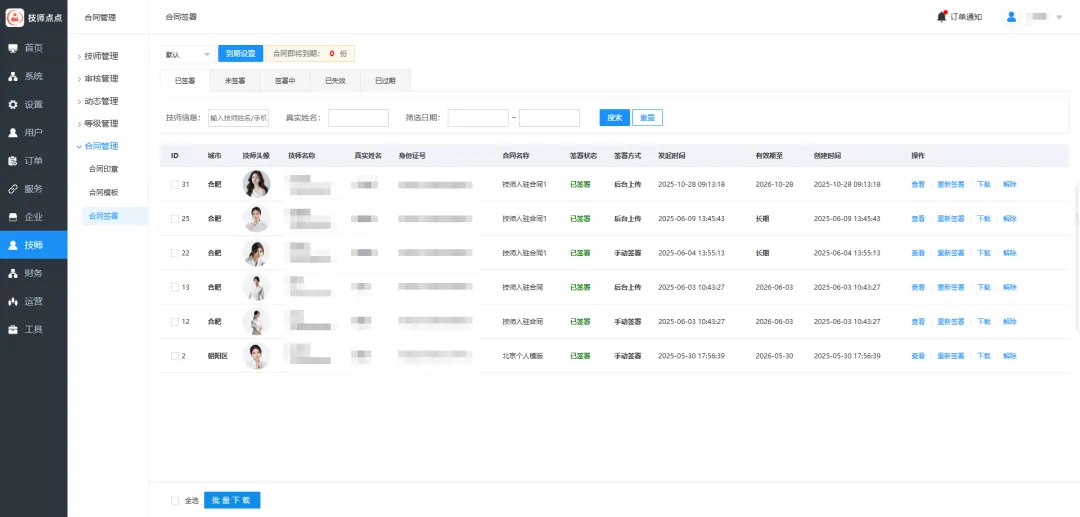This screenshot has height=517, width=1080.
Task: Click the blue 搜索 button
Action: (x=614, y=118)
